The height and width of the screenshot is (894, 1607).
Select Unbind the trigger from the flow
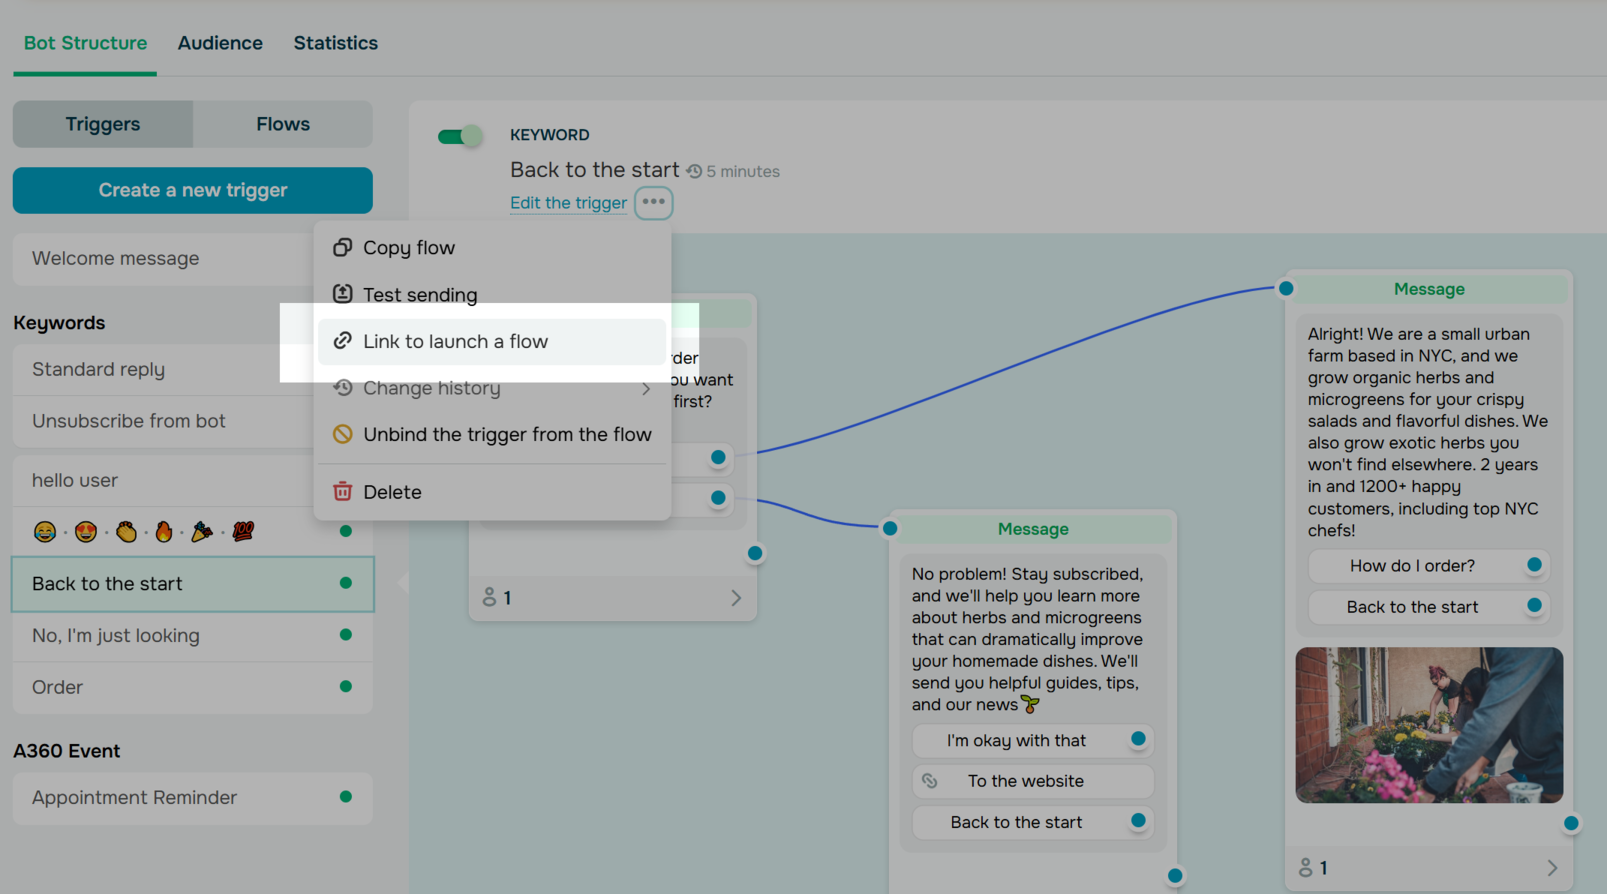[x=492, y=434]
